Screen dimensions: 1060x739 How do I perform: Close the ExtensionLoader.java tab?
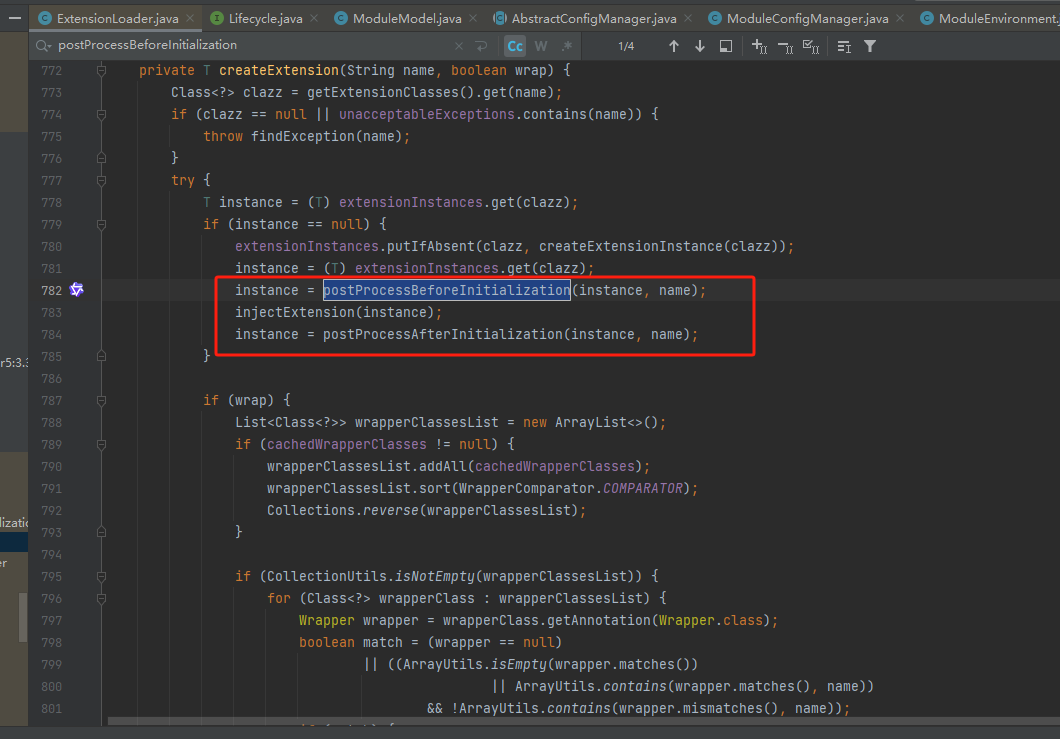coord(190,18)
